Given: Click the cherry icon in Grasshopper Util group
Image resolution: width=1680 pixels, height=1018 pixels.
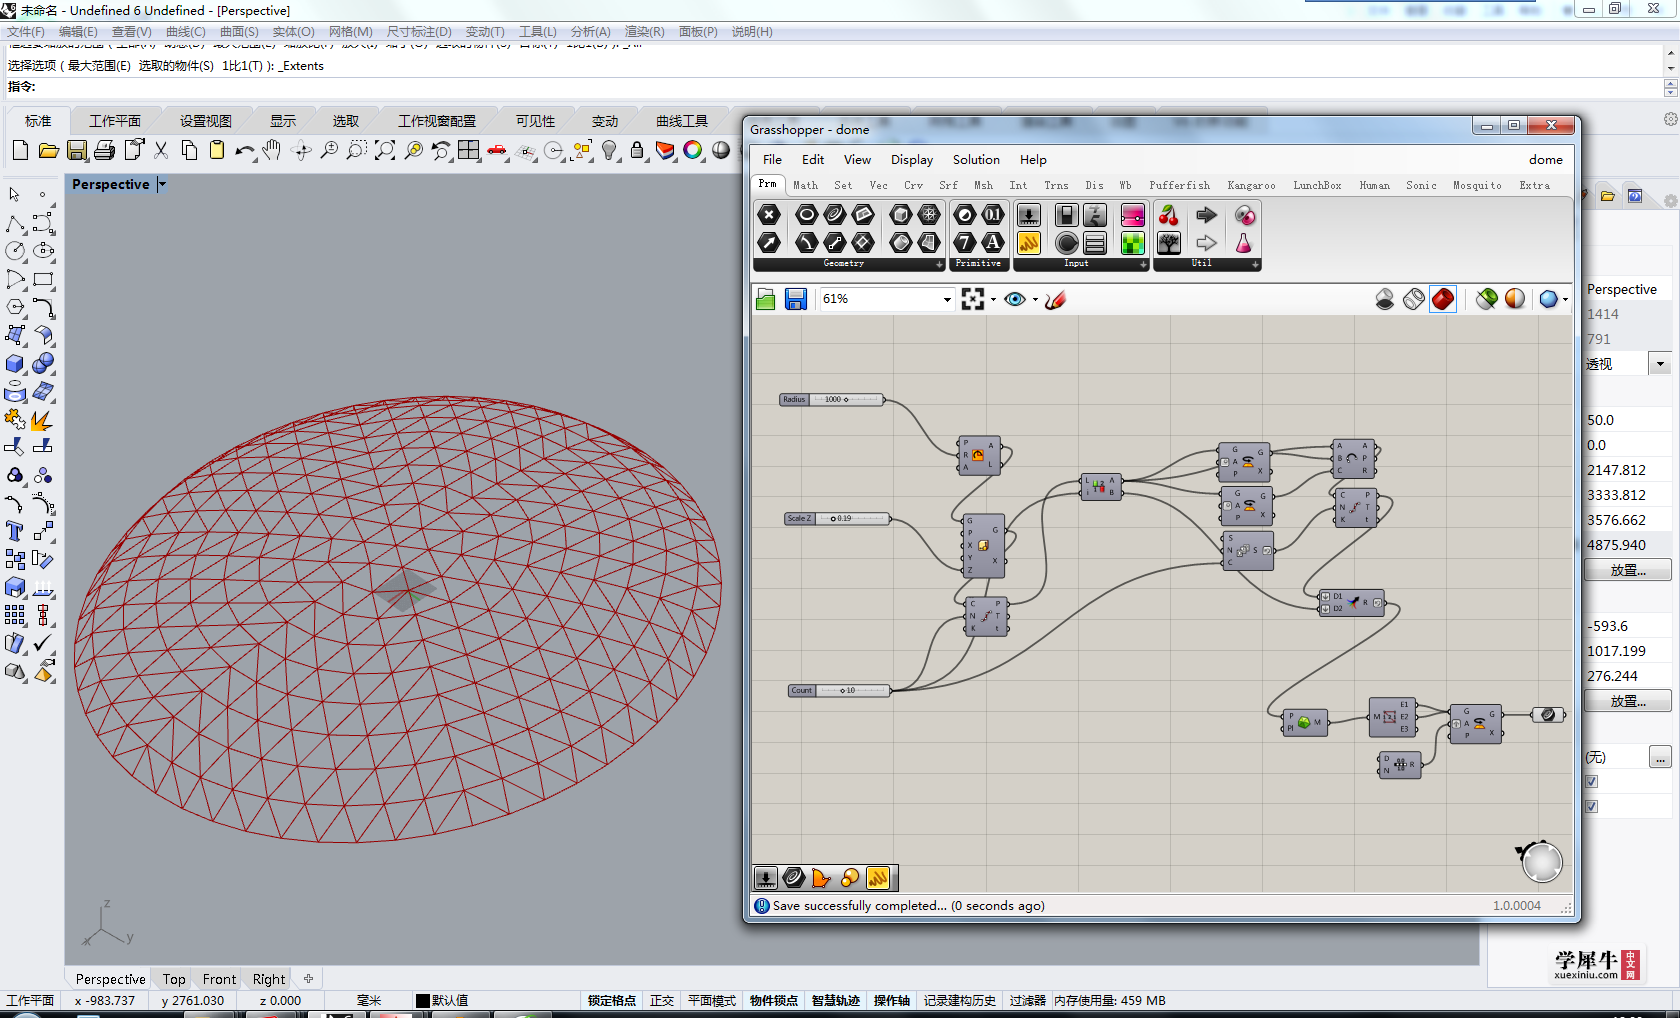Looking at the screenshot, I should [x=1168, y=214].
